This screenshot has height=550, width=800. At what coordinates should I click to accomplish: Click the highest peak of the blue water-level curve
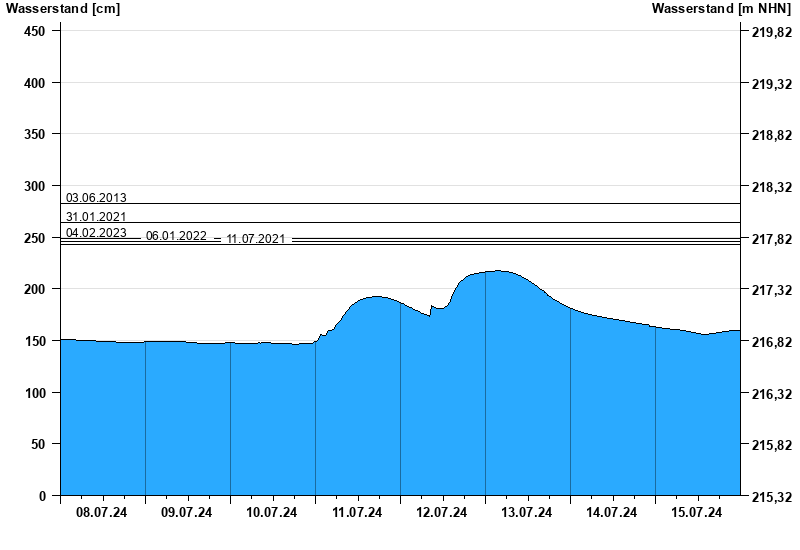tap(500, 271)
